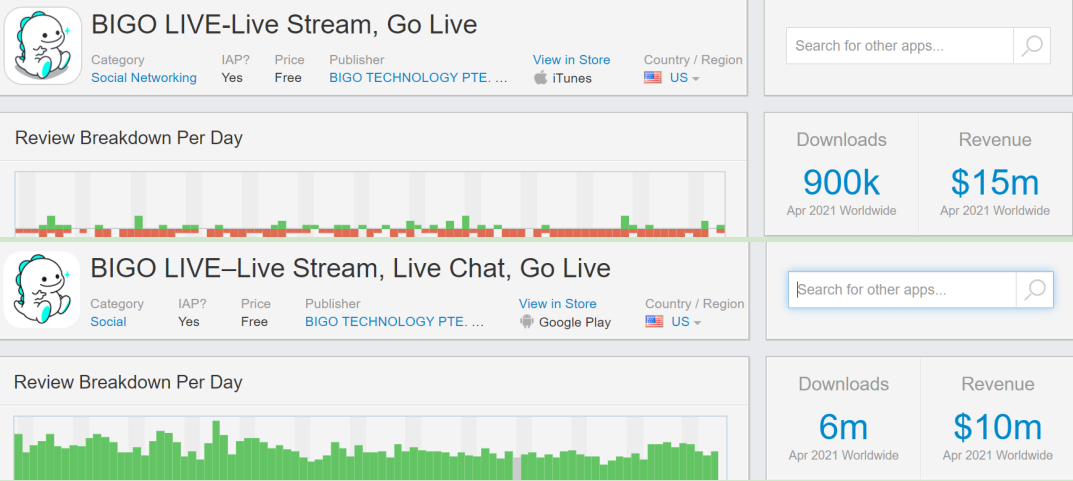Viewport: 1073px width, 481px height.
Task: Click View in Store above iTunes
Action: (x=571, y=60)
